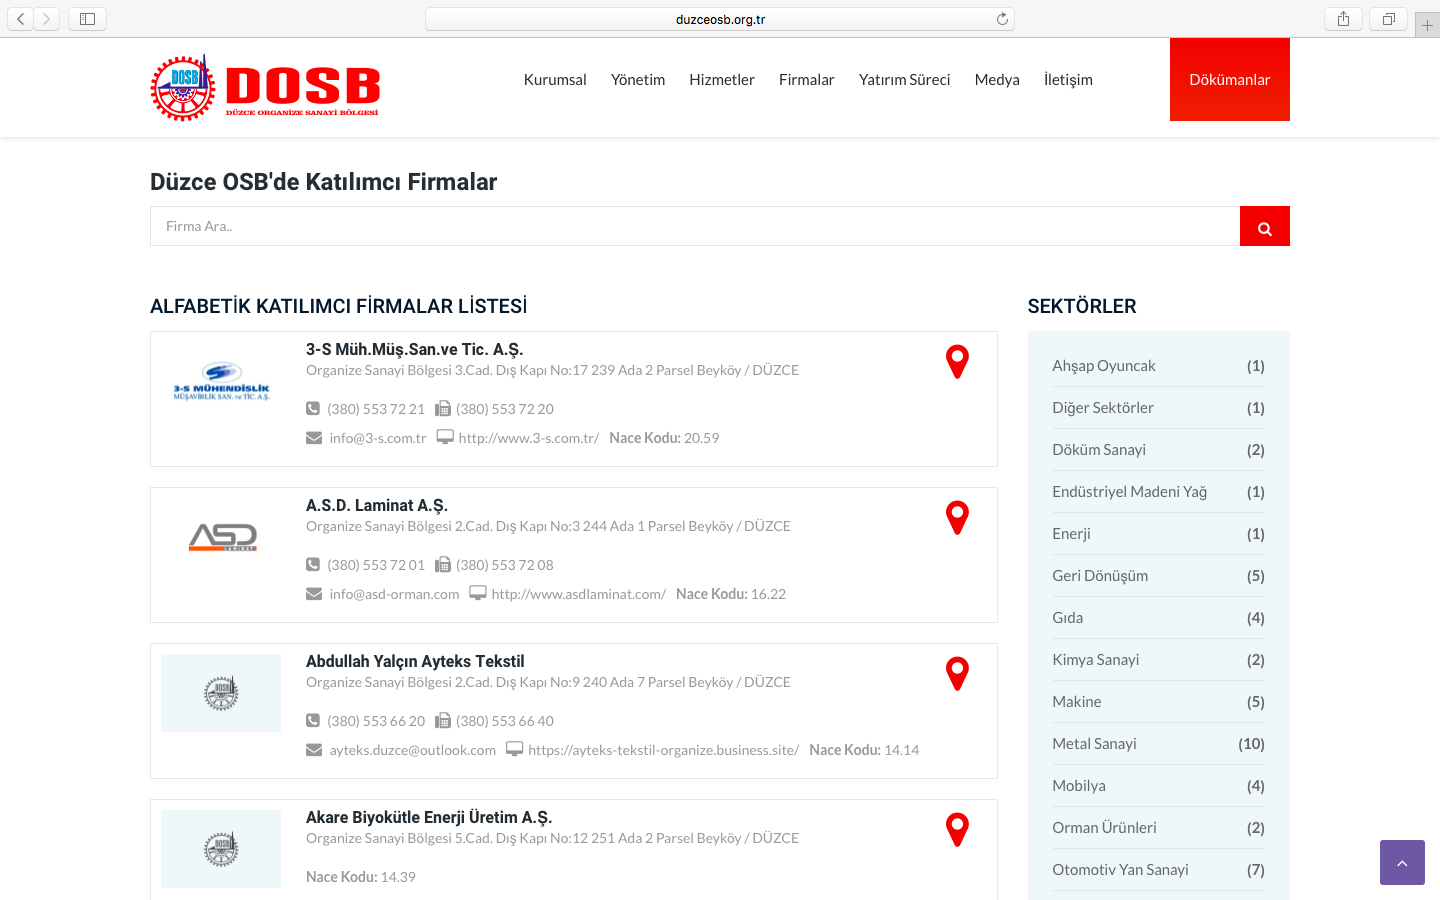The width and height of the screenshot is (1440, 900).
Task: Click the Safari address bar
Action: (720, 19)
